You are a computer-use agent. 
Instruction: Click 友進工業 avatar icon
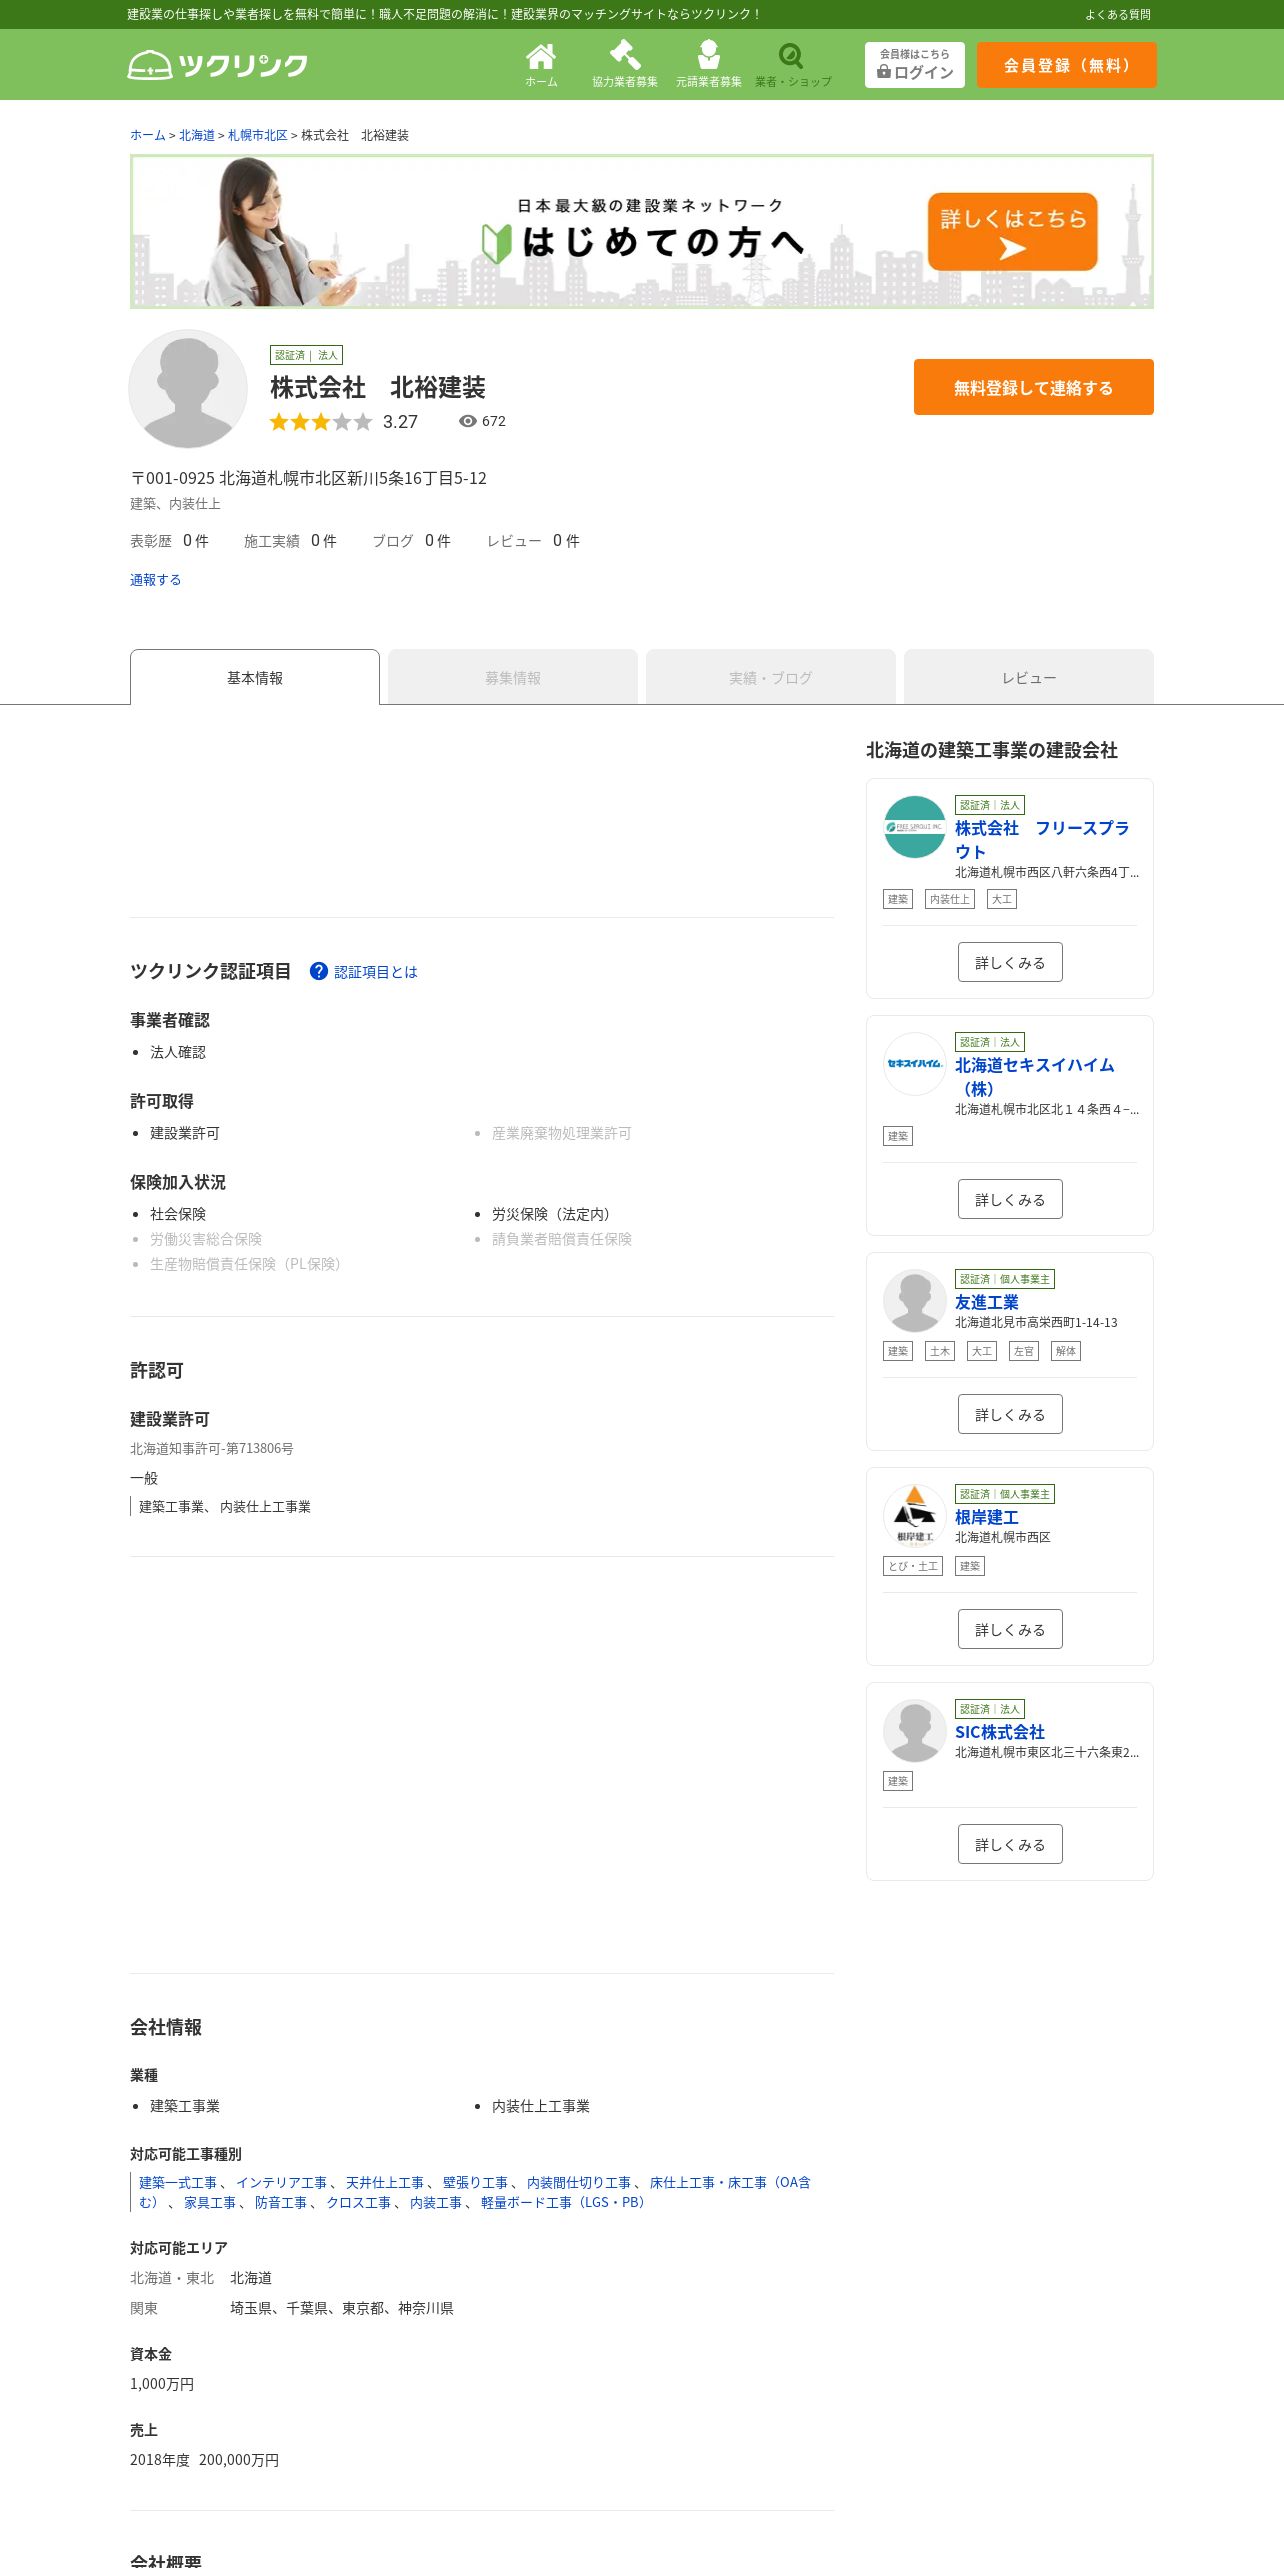click(x=915, y=1301)
